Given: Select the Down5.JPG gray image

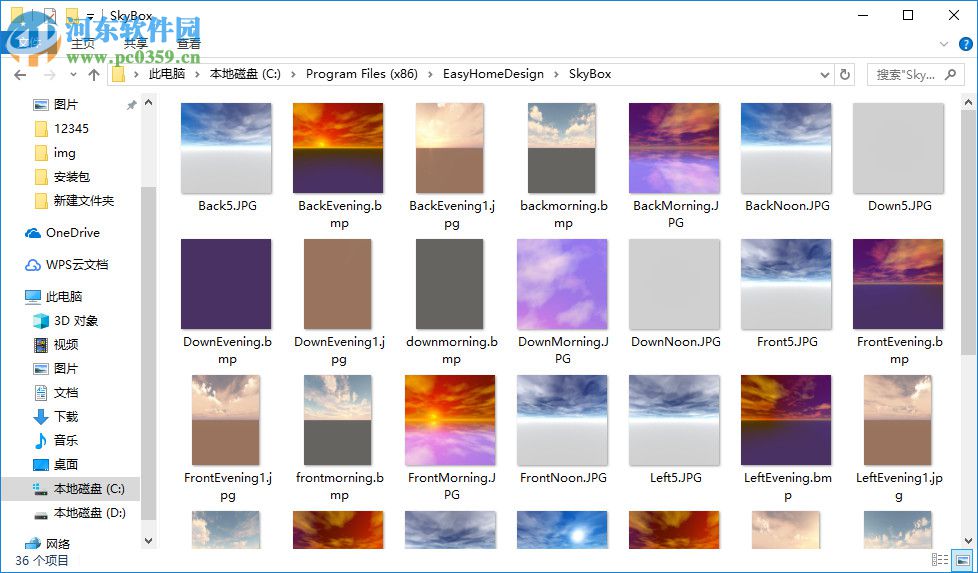Looking at the screenshot, I should point(899,148).
